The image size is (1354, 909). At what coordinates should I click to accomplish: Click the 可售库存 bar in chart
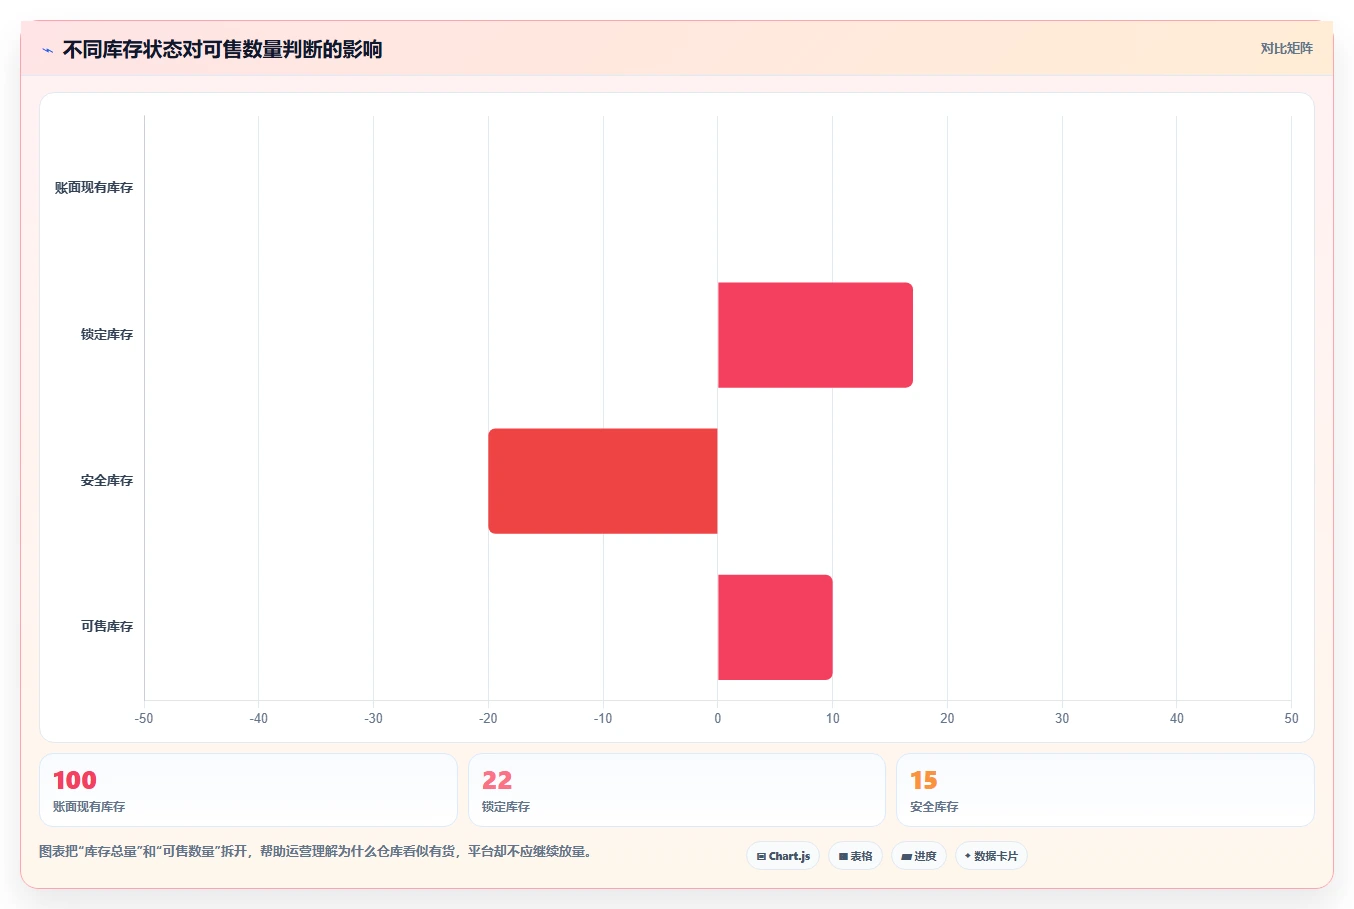pyautogui.click(x=775, y=627)
